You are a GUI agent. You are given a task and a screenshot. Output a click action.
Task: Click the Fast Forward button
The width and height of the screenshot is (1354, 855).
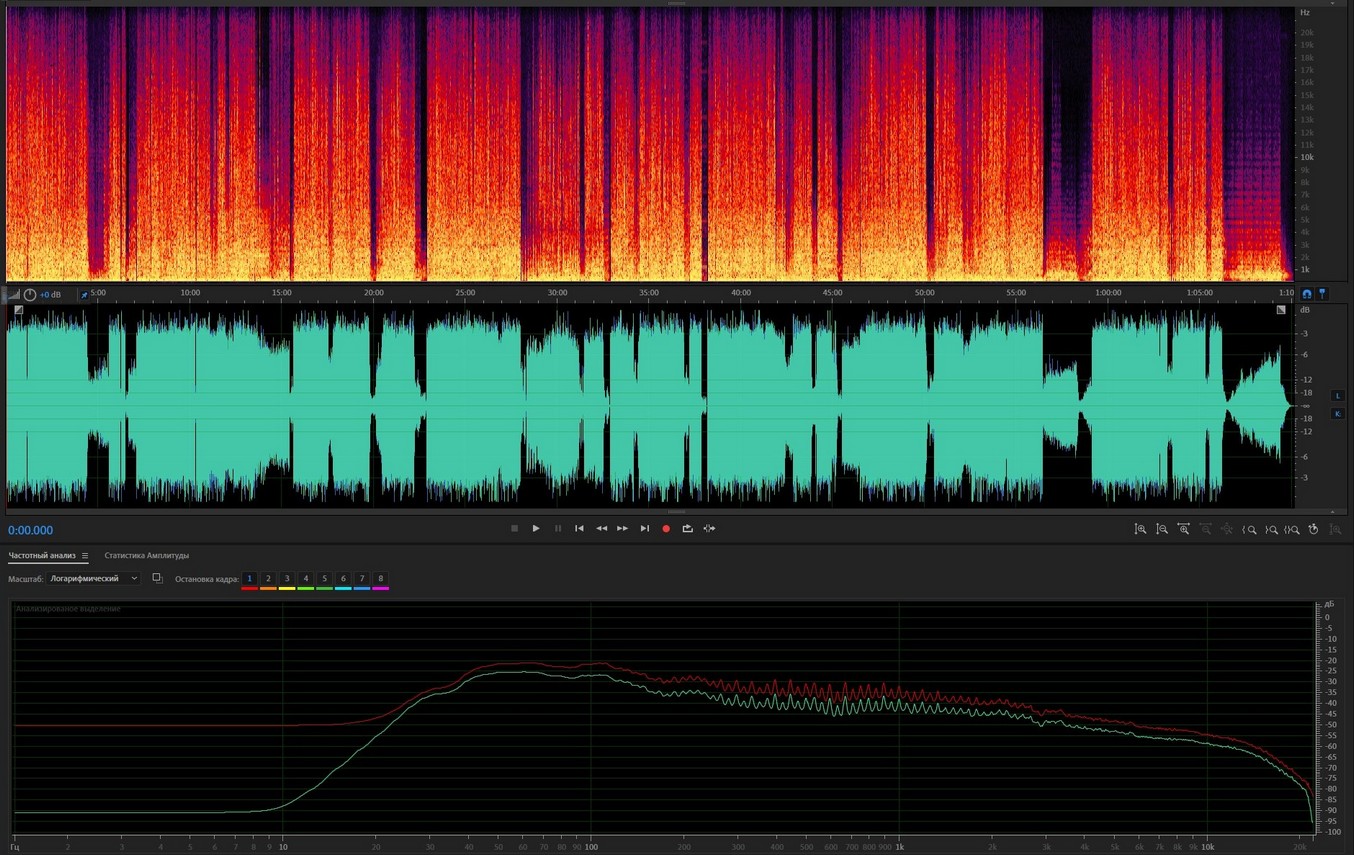tap(622, 529)
